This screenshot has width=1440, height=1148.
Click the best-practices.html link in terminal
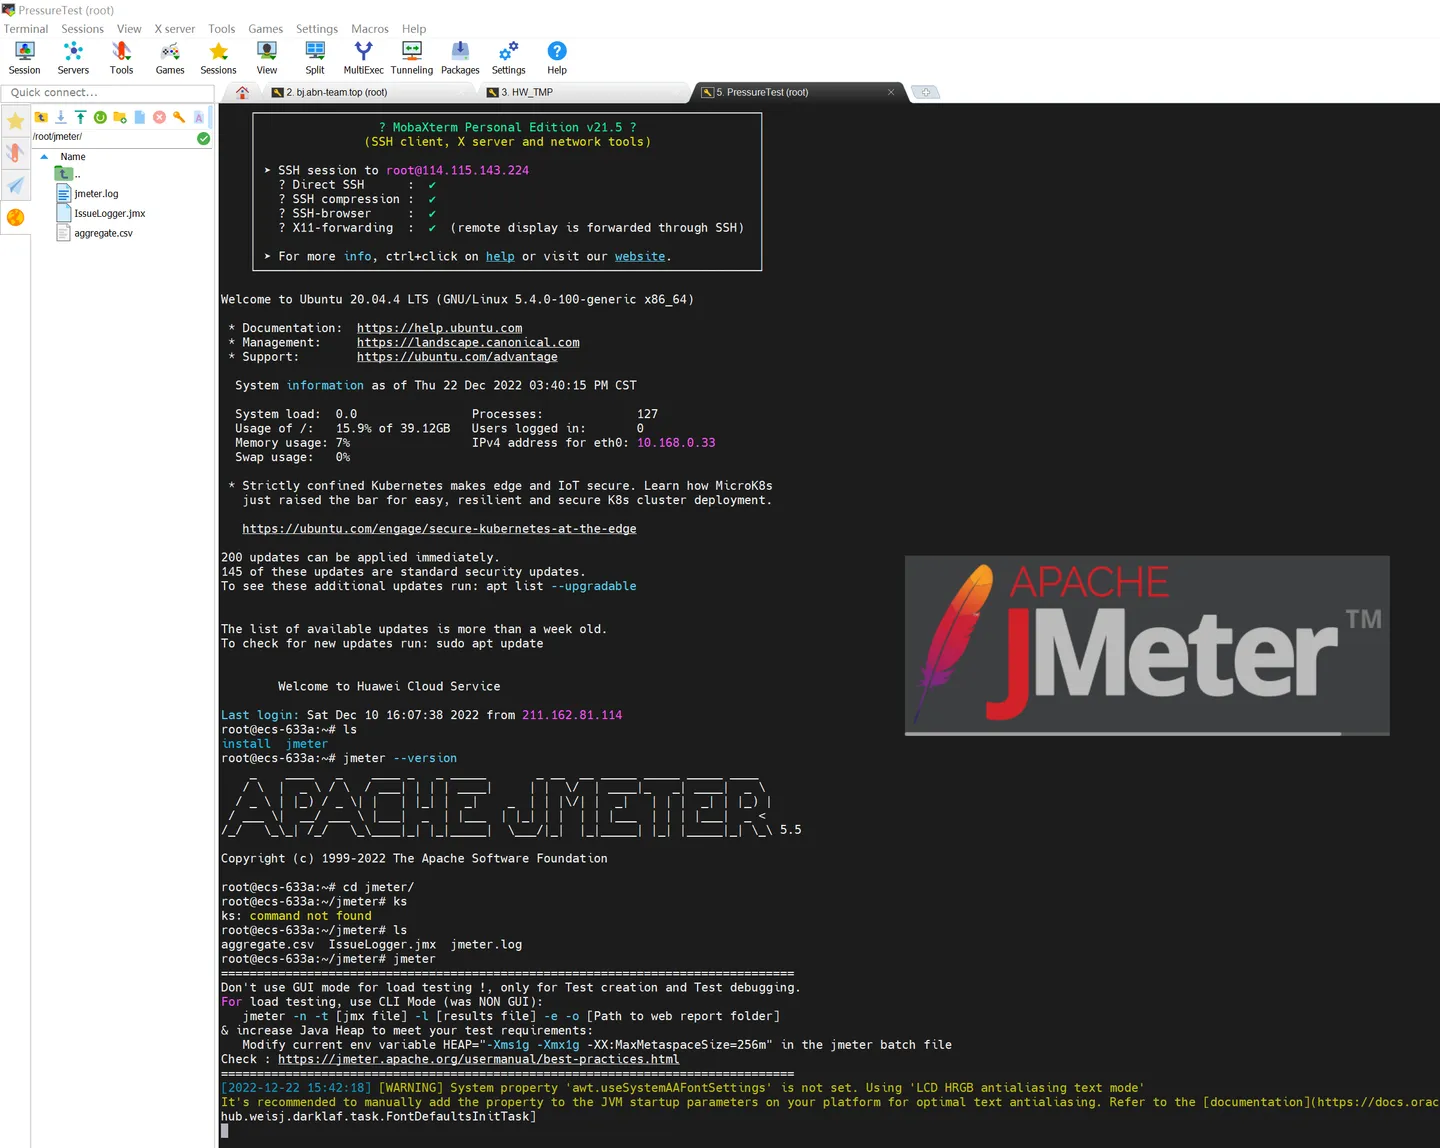click(478, 1059)
